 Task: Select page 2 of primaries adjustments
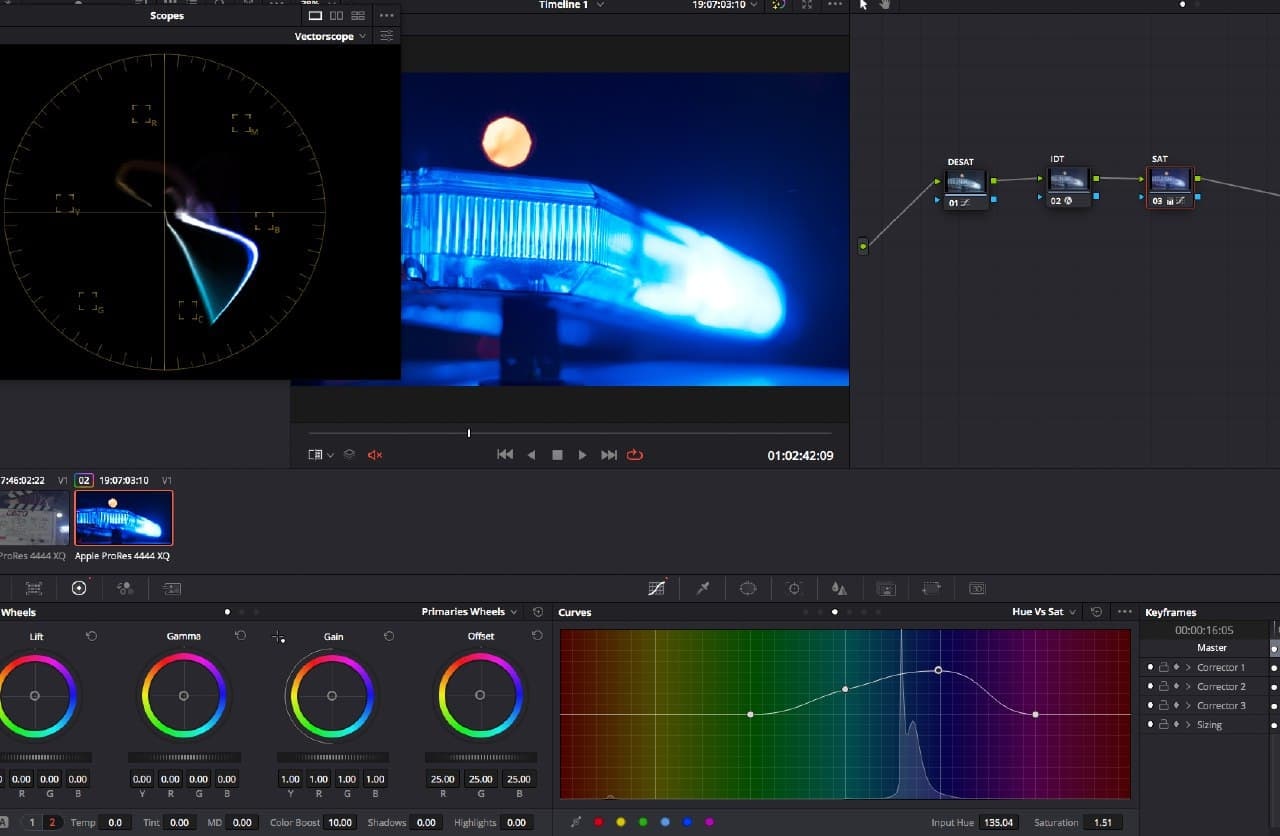coord(52,822)
